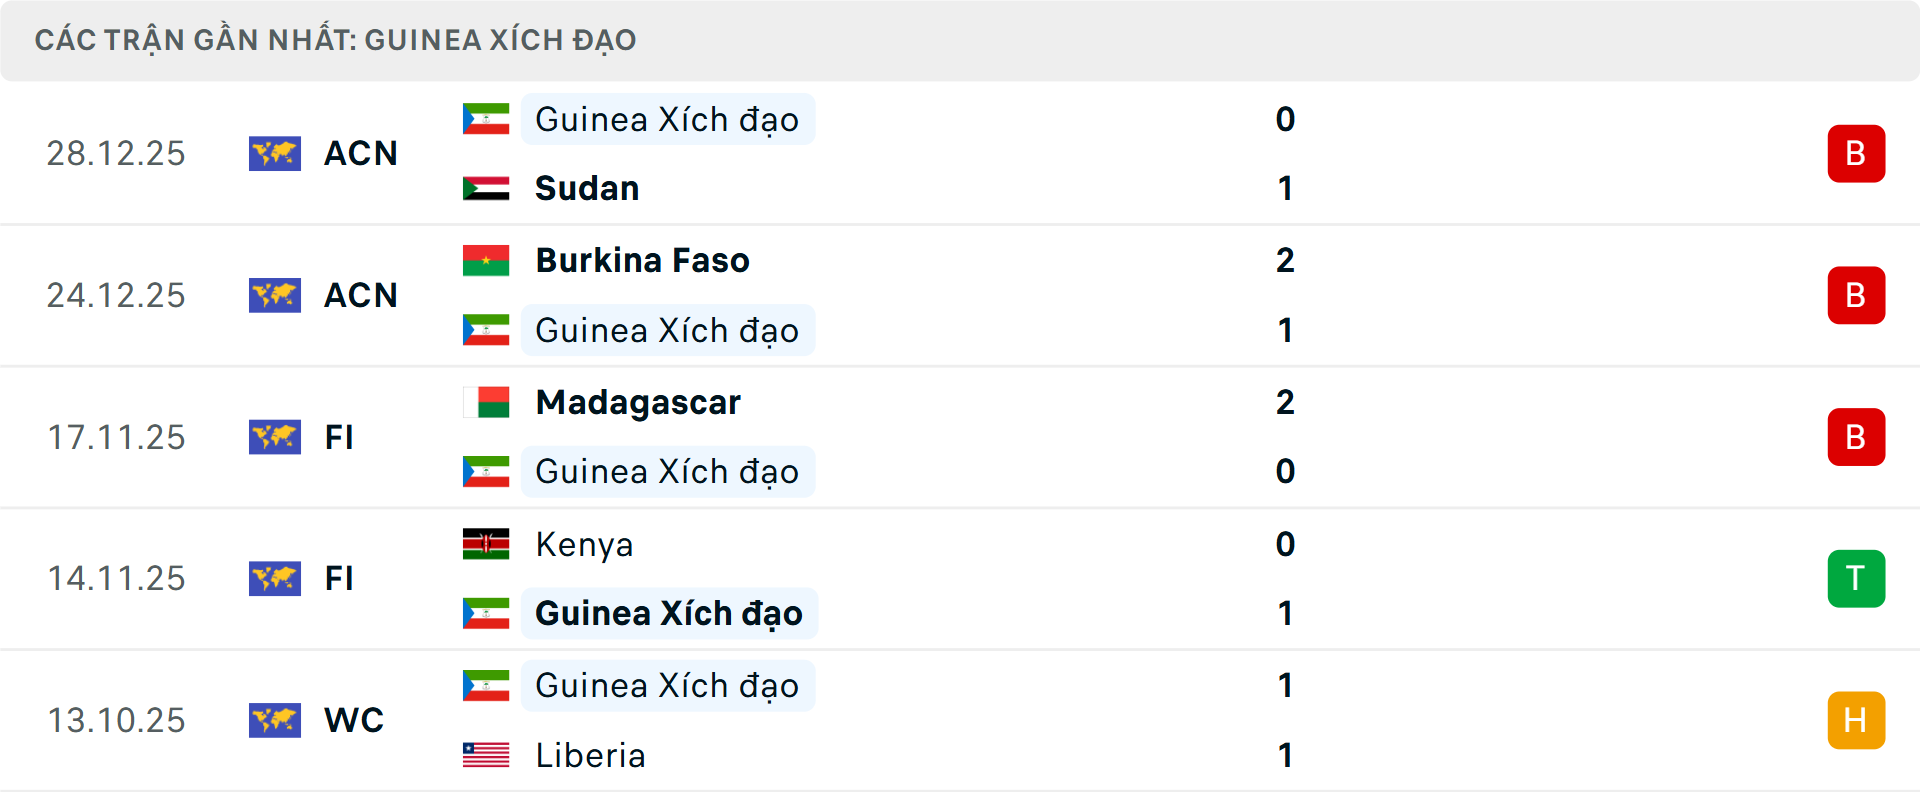Click competition icon beside the WC label

pyautogui.click(x=275, y=720)
